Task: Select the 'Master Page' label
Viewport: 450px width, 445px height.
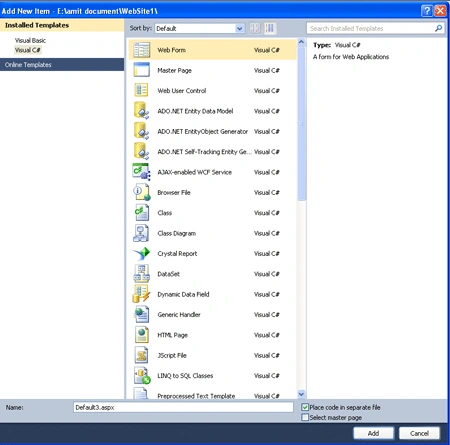Action: point(174,70)
